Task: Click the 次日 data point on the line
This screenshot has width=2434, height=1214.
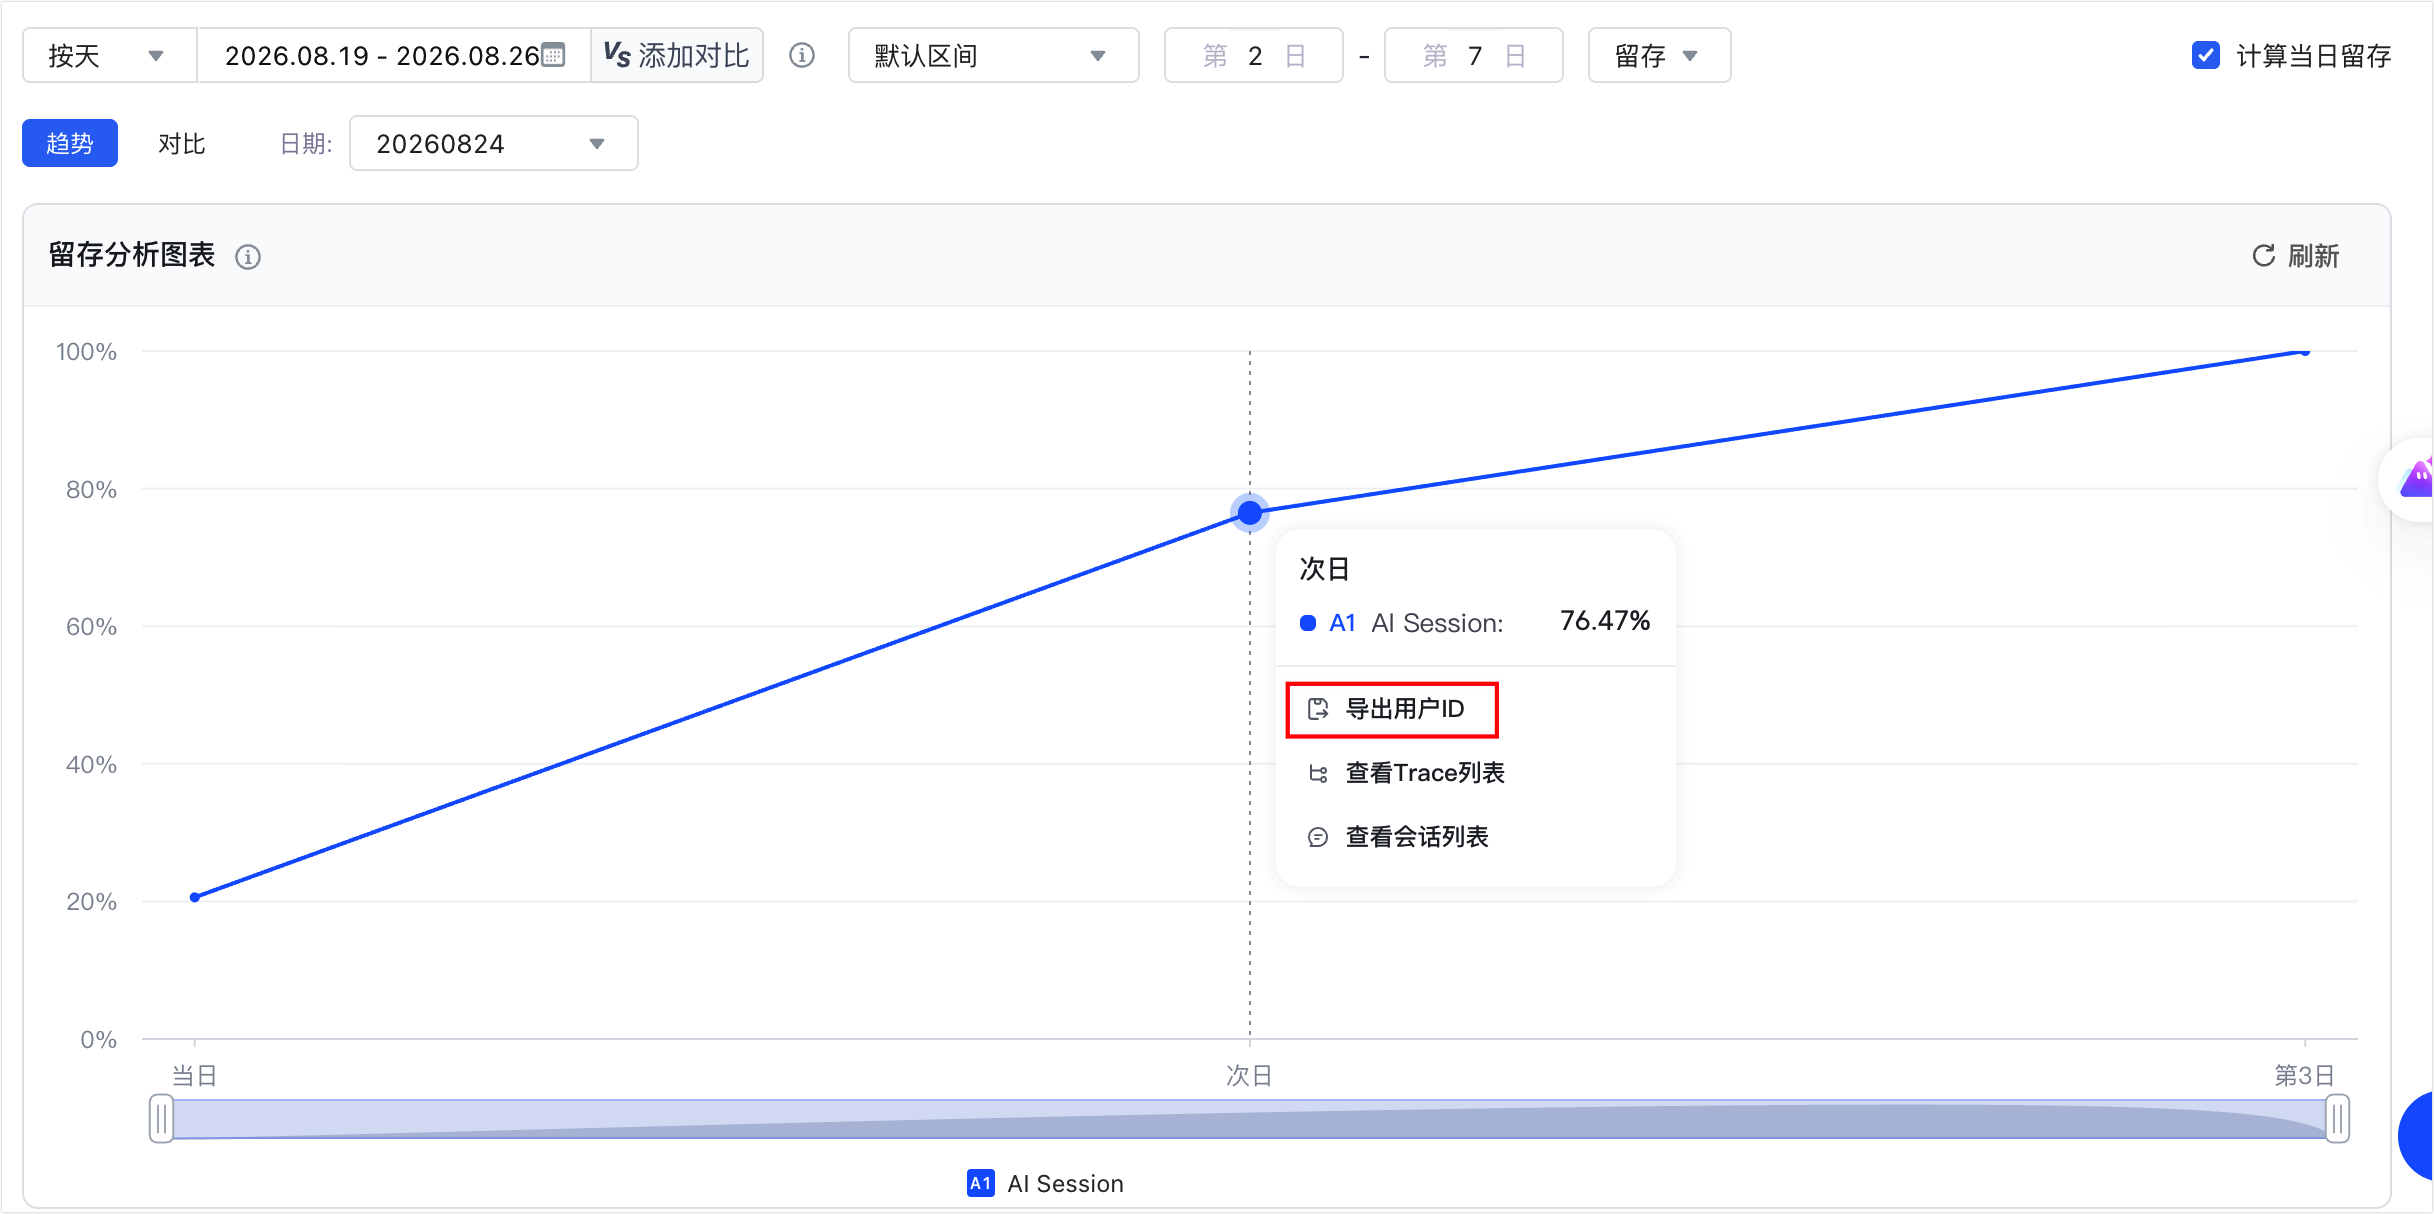Action: pos(1250,513)
